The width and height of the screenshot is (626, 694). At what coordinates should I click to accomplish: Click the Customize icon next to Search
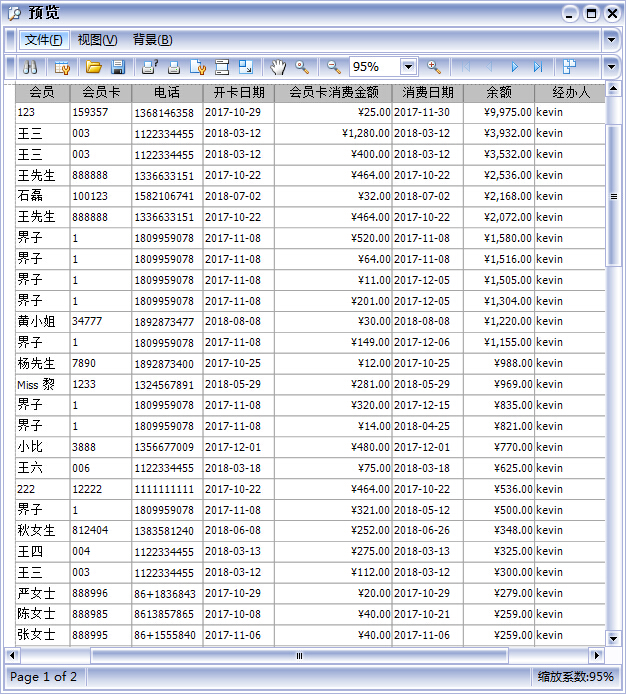(x=62, y=67)
